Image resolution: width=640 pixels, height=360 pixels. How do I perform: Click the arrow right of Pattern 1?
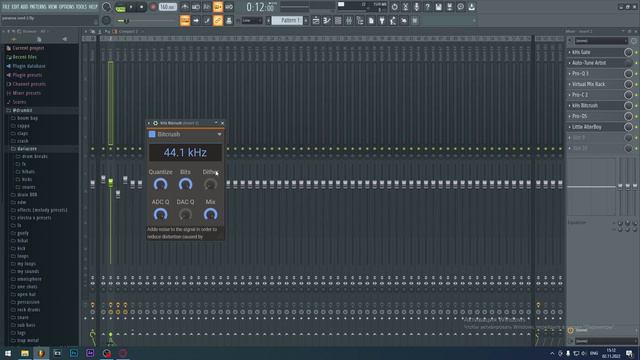[306, 20]
